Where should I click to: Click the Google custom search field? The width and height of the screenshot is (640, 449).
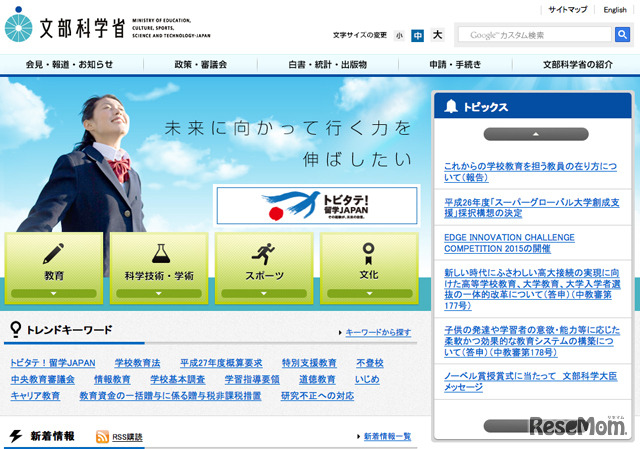(x=535, y=35)
